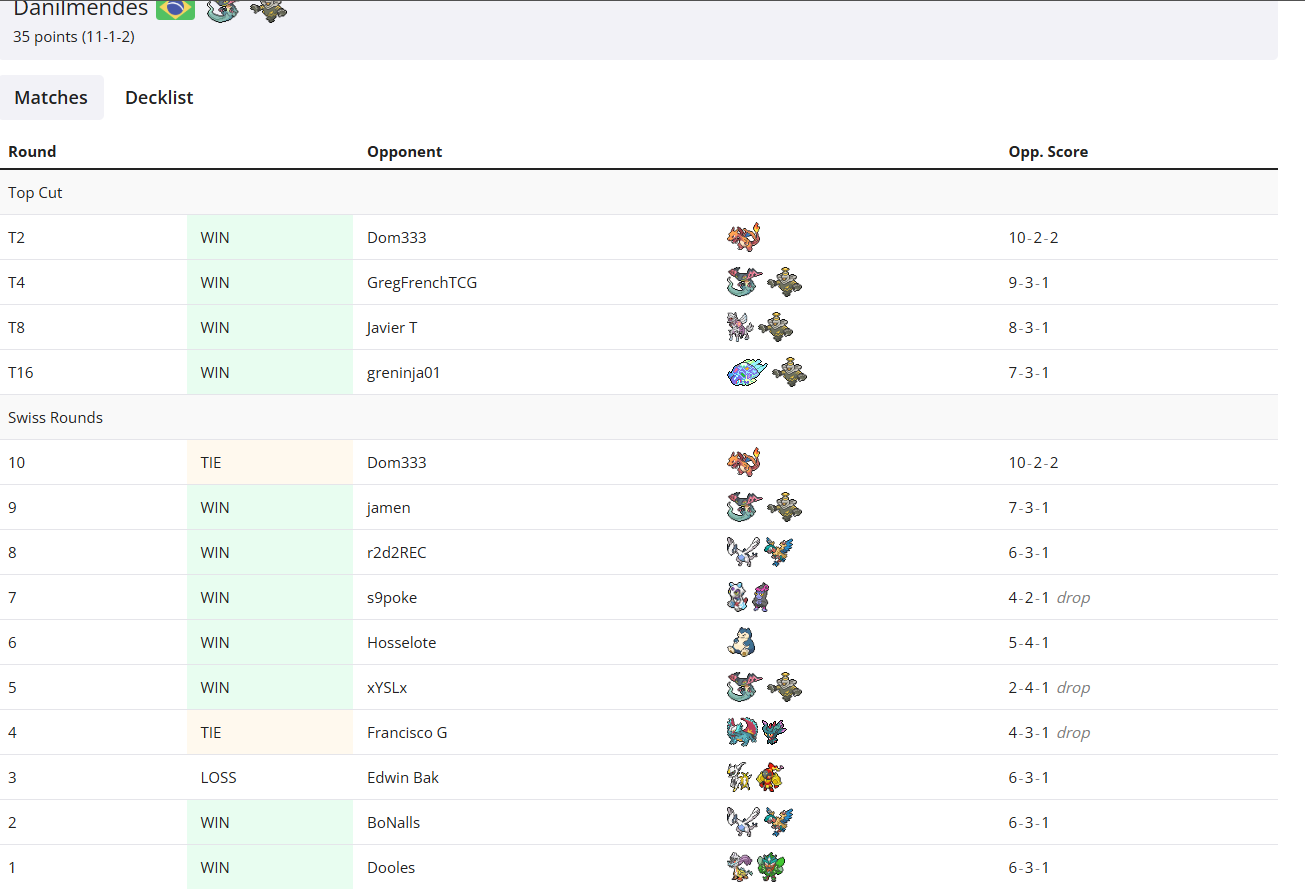
Task: Click the Opponent column header
Action: tap(405, 152)
